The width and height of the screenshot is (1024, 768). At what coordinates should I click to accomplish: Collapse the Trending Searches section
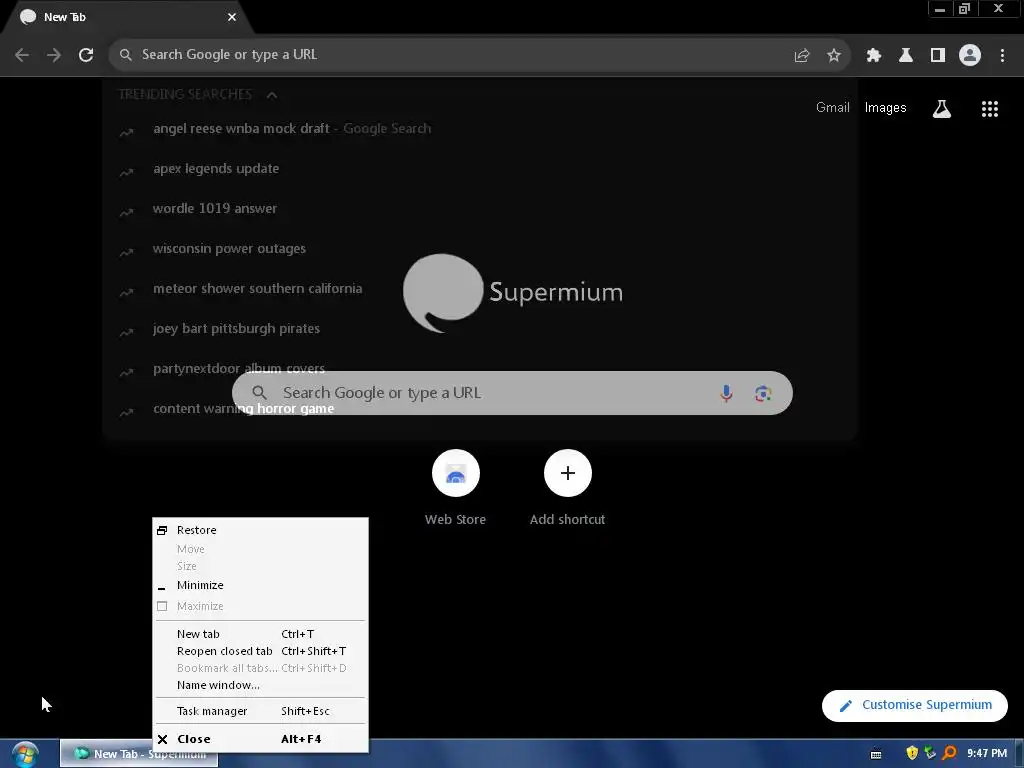coord(272,95)
